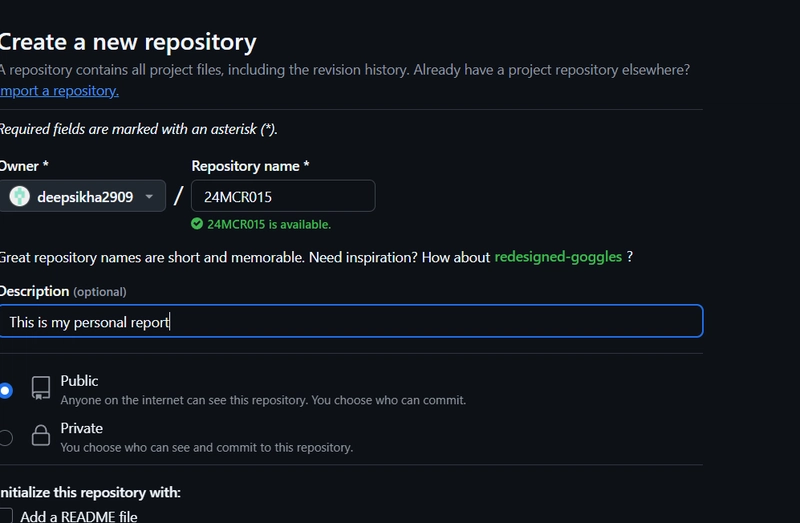Check the Add a README file checkbox
Viewport: 800px width, 523px height.
(6, 516)
